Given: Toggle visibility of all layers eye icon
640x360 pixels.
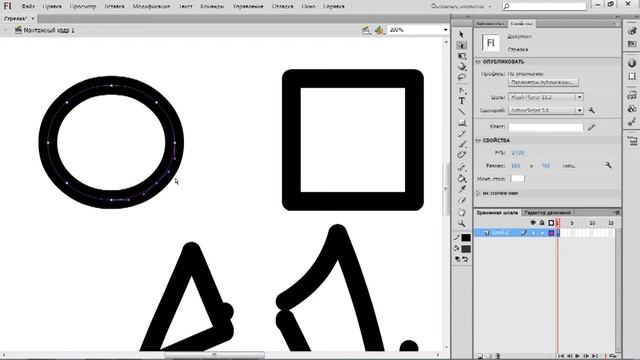Looking at the screenshot, I should click(533, 223).
